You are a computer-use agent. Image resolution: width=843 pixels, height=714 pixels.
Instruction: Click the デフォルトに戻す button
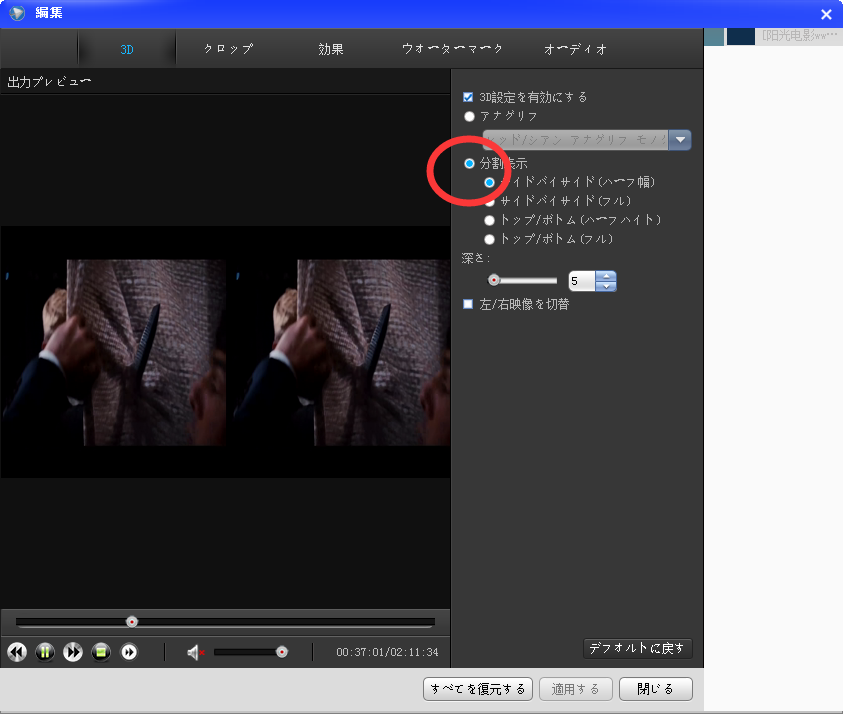pyautogui.click(x=637, y=648)
